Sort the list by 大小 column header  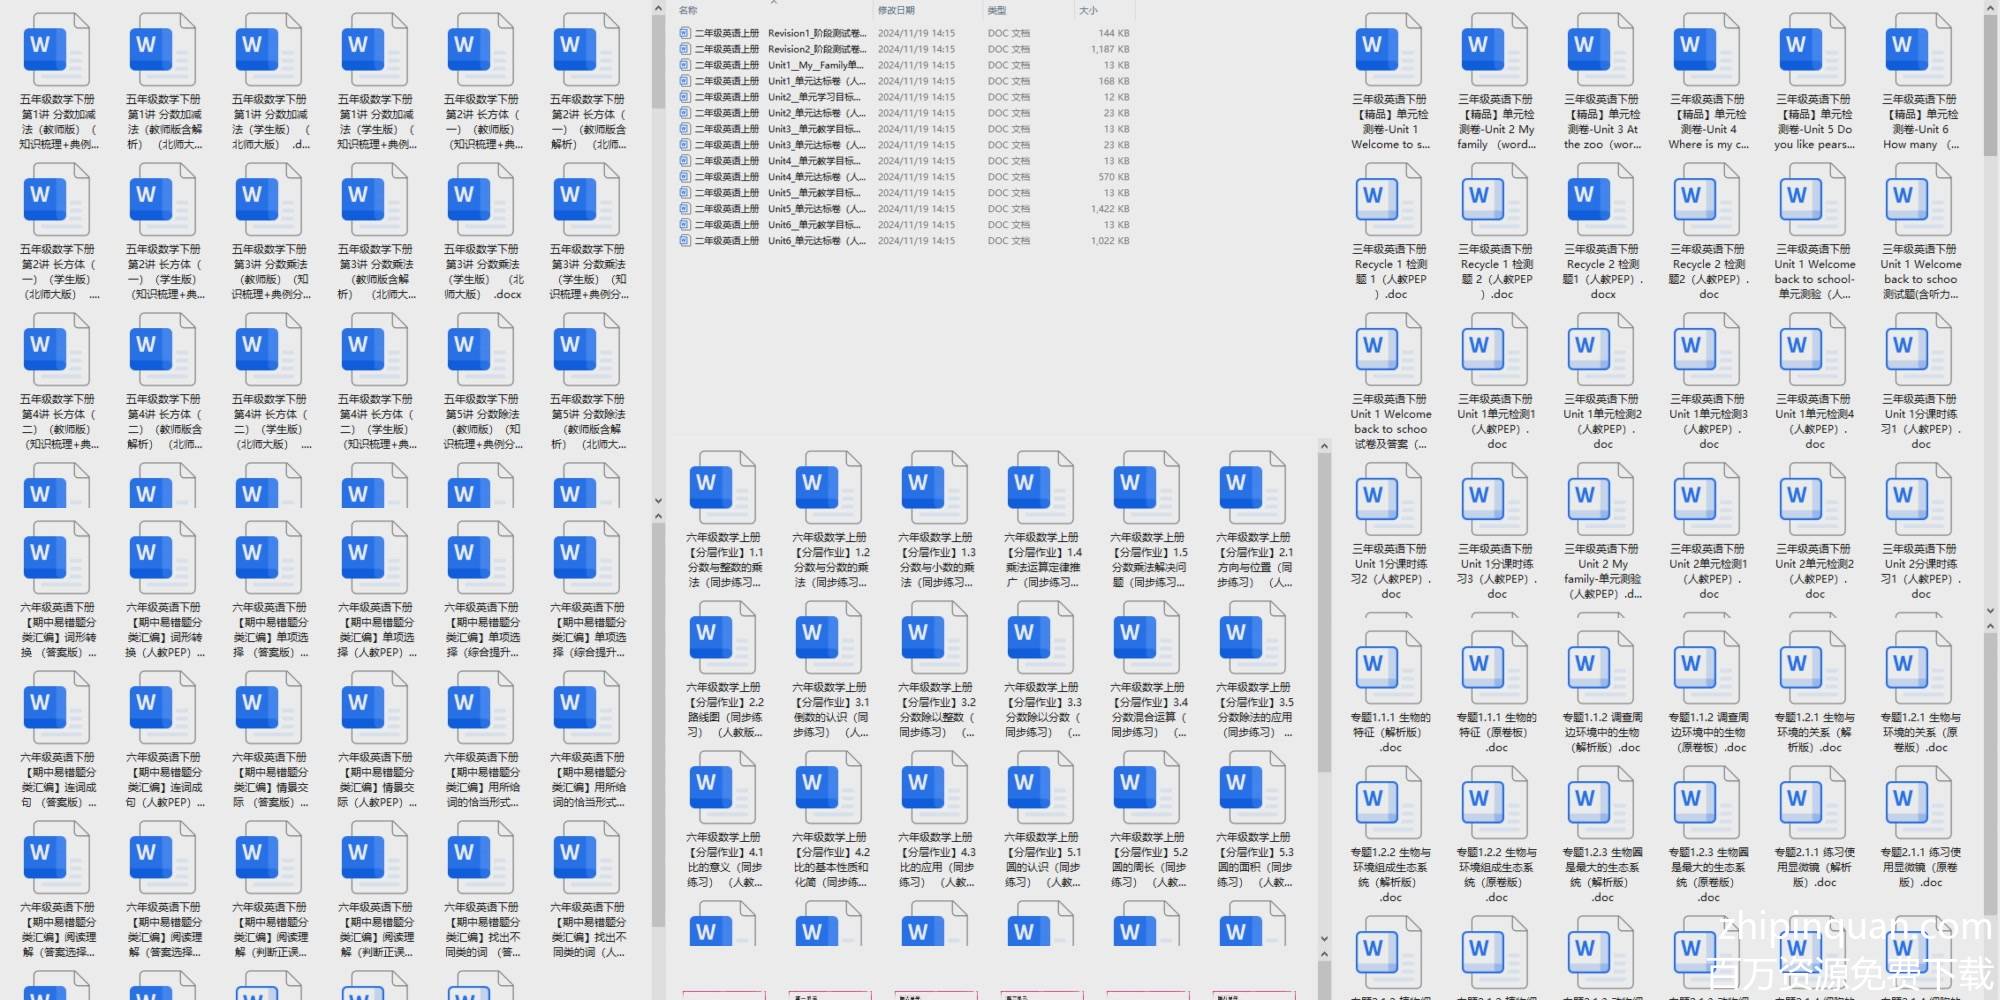(x=1088, y=10)
